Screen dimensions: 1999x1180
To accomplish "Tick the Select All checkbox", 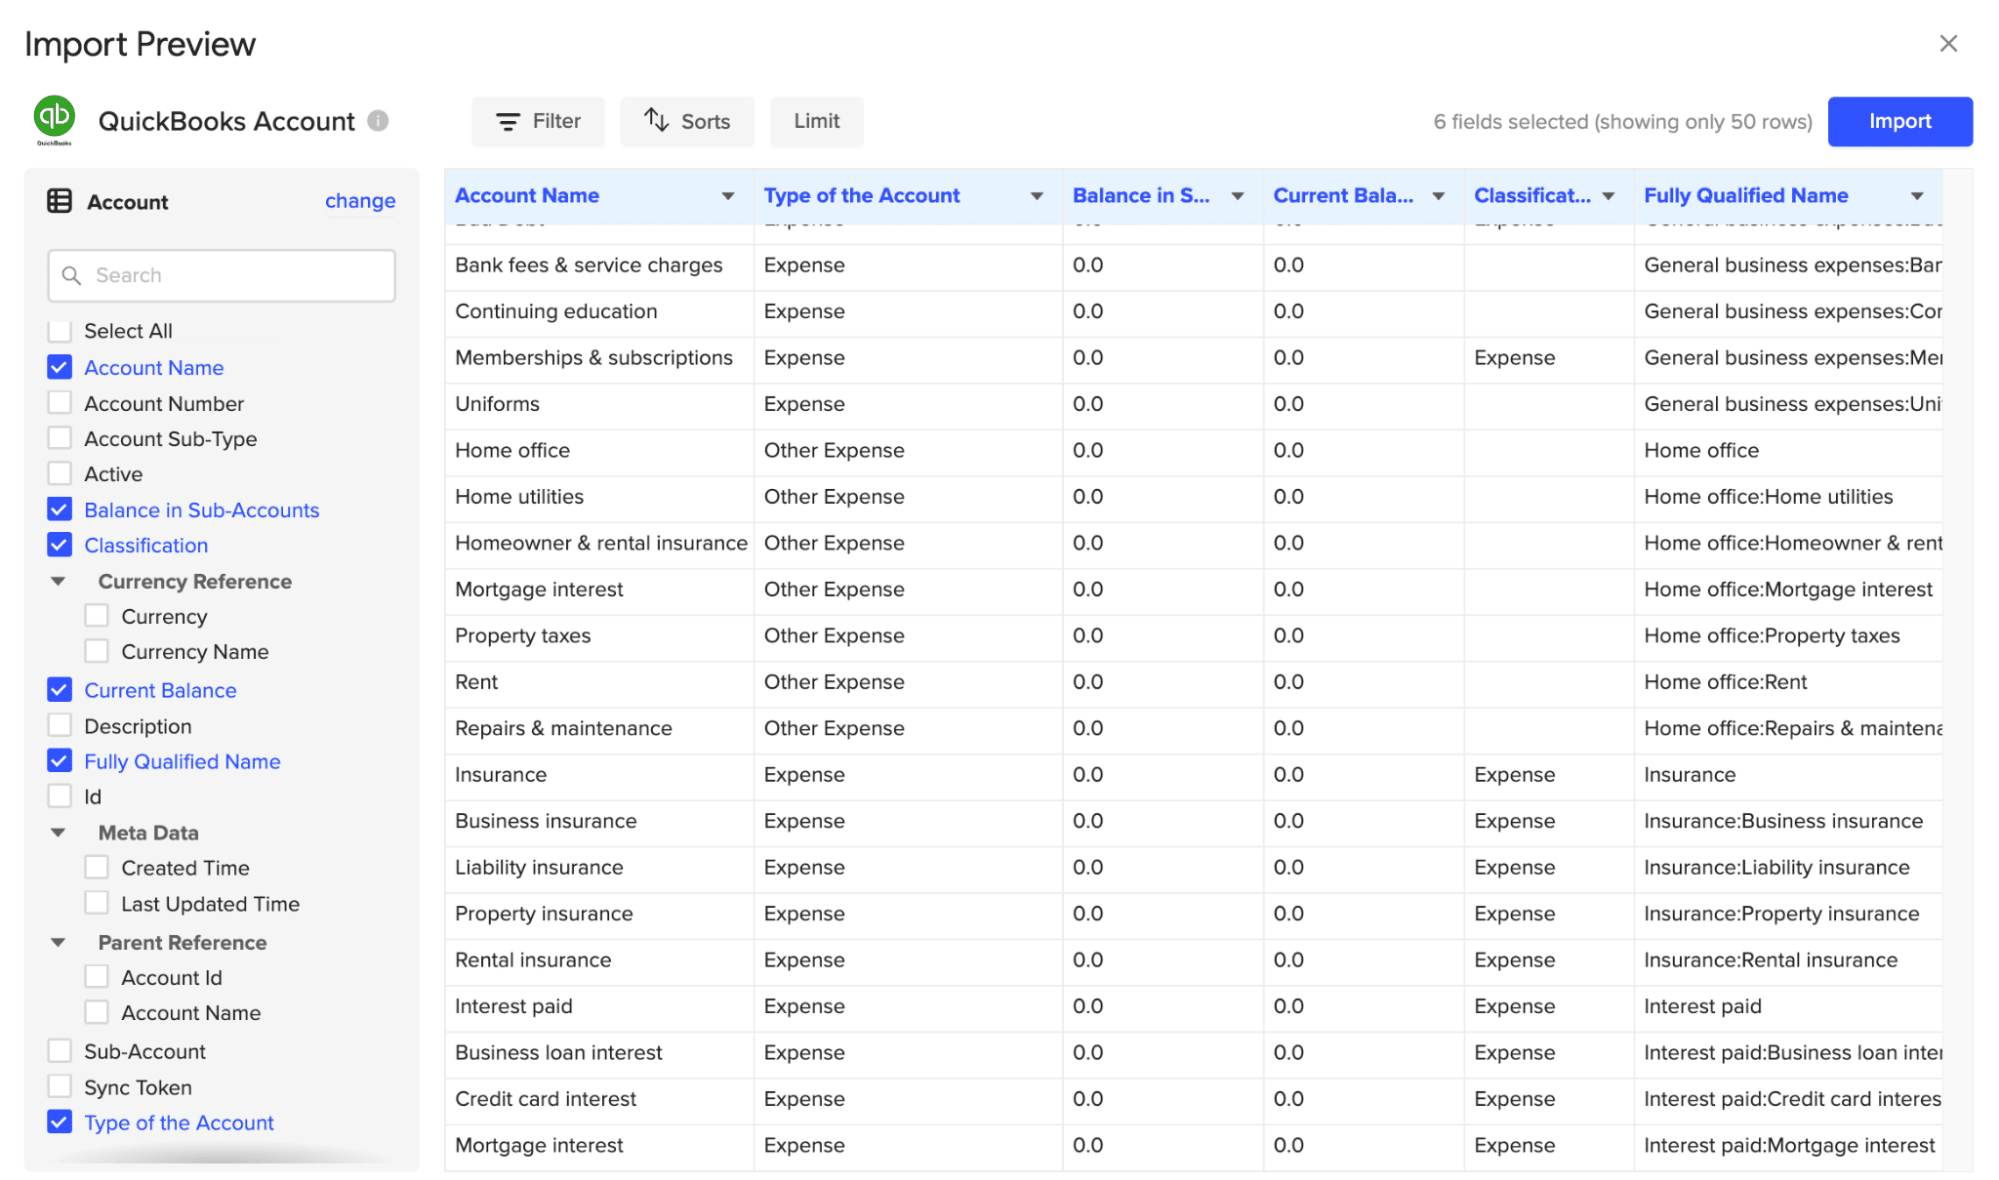I will [60, 331].
